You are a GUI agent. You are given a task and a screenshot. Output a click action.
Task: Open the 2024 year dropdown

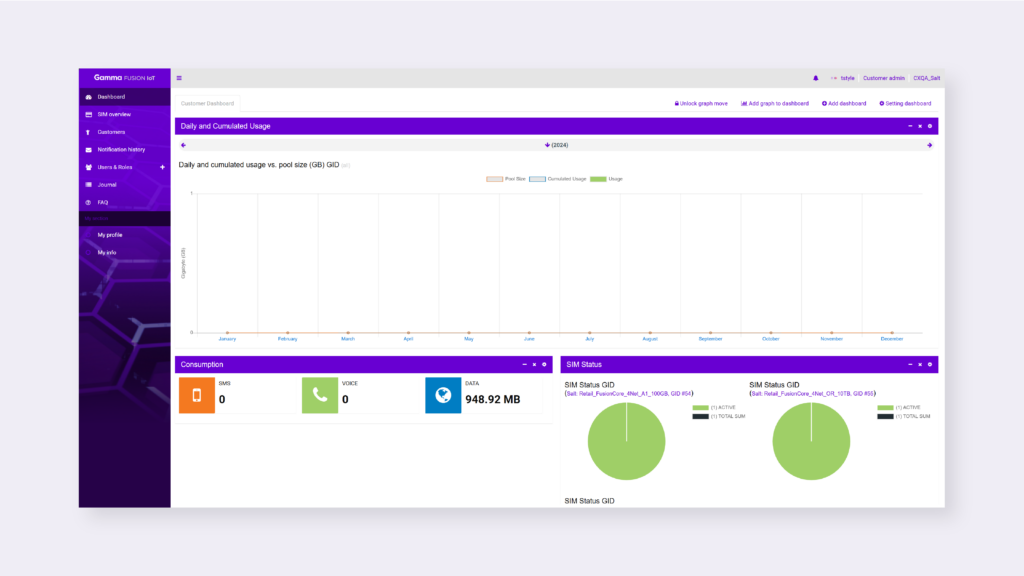pos(556,145)
